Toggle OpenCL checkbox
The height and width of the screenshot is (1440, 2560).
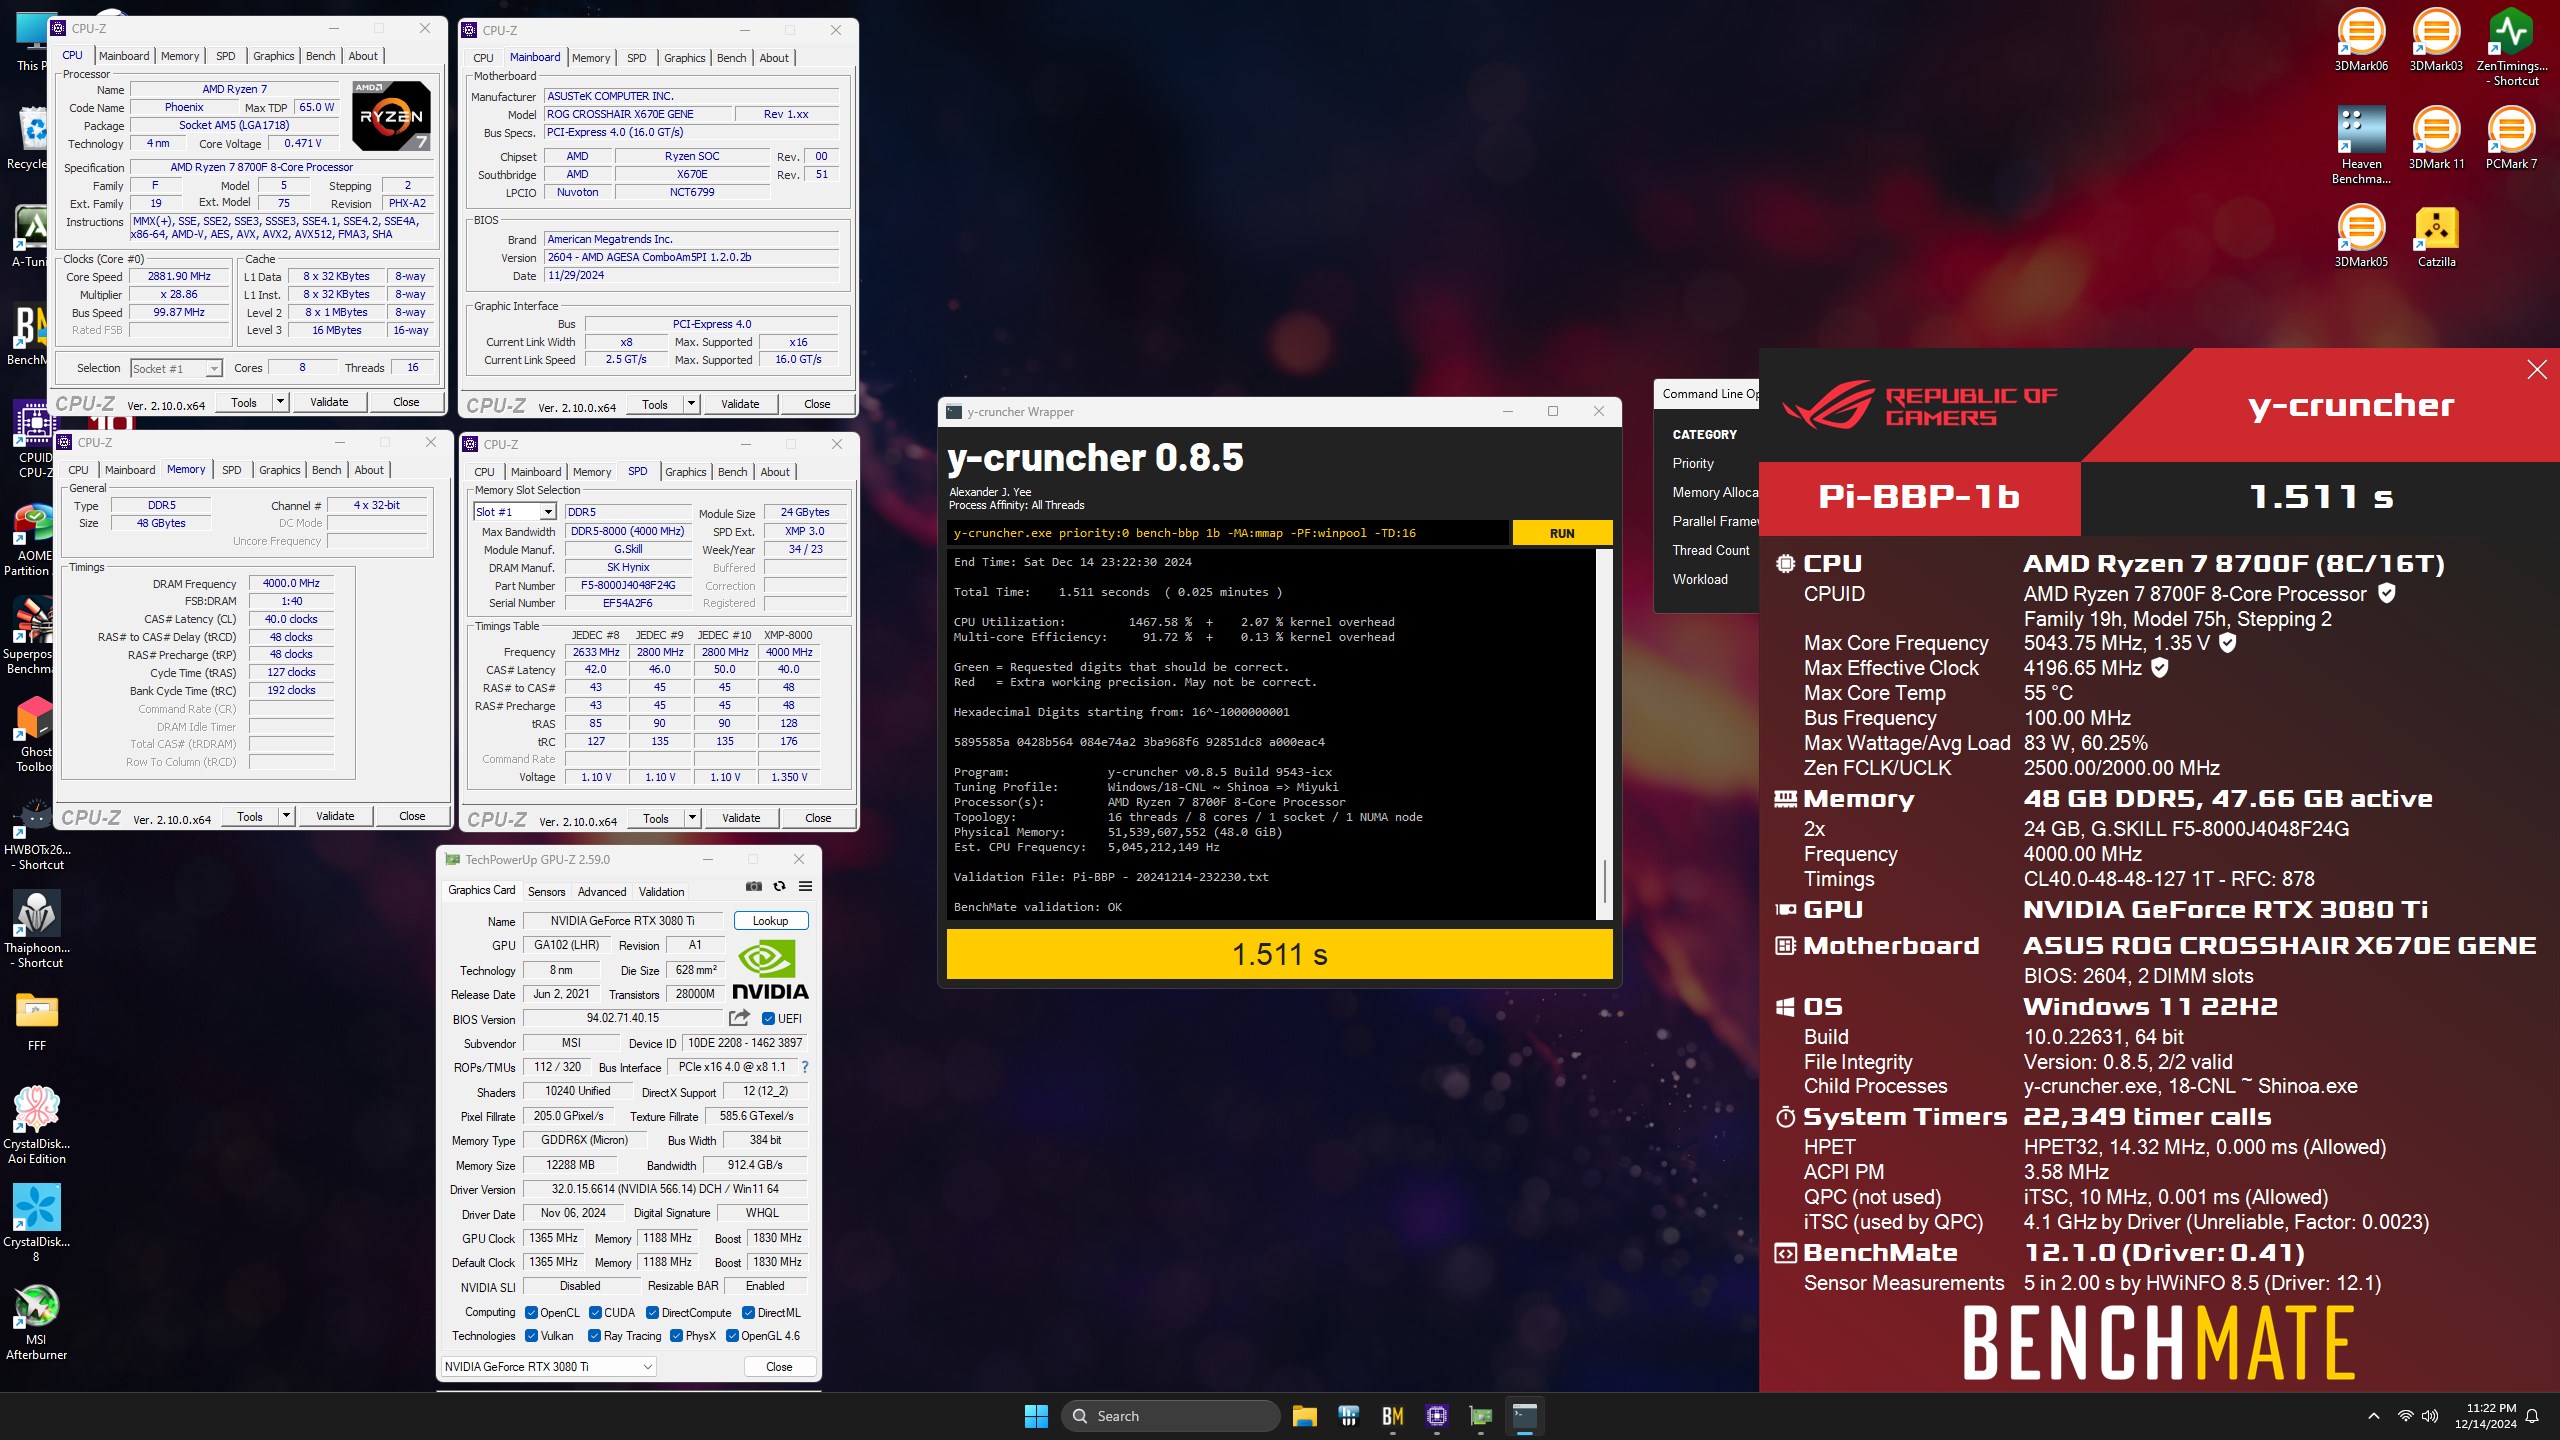532,1313
